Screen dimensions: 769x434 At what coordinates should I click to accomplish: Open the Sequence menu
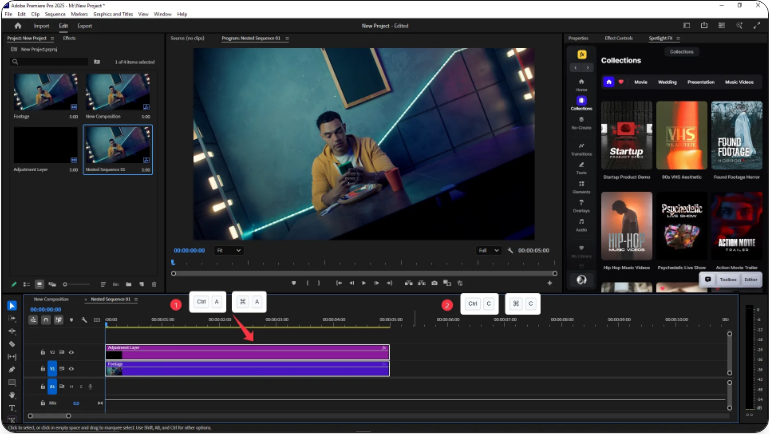point(53,14)
